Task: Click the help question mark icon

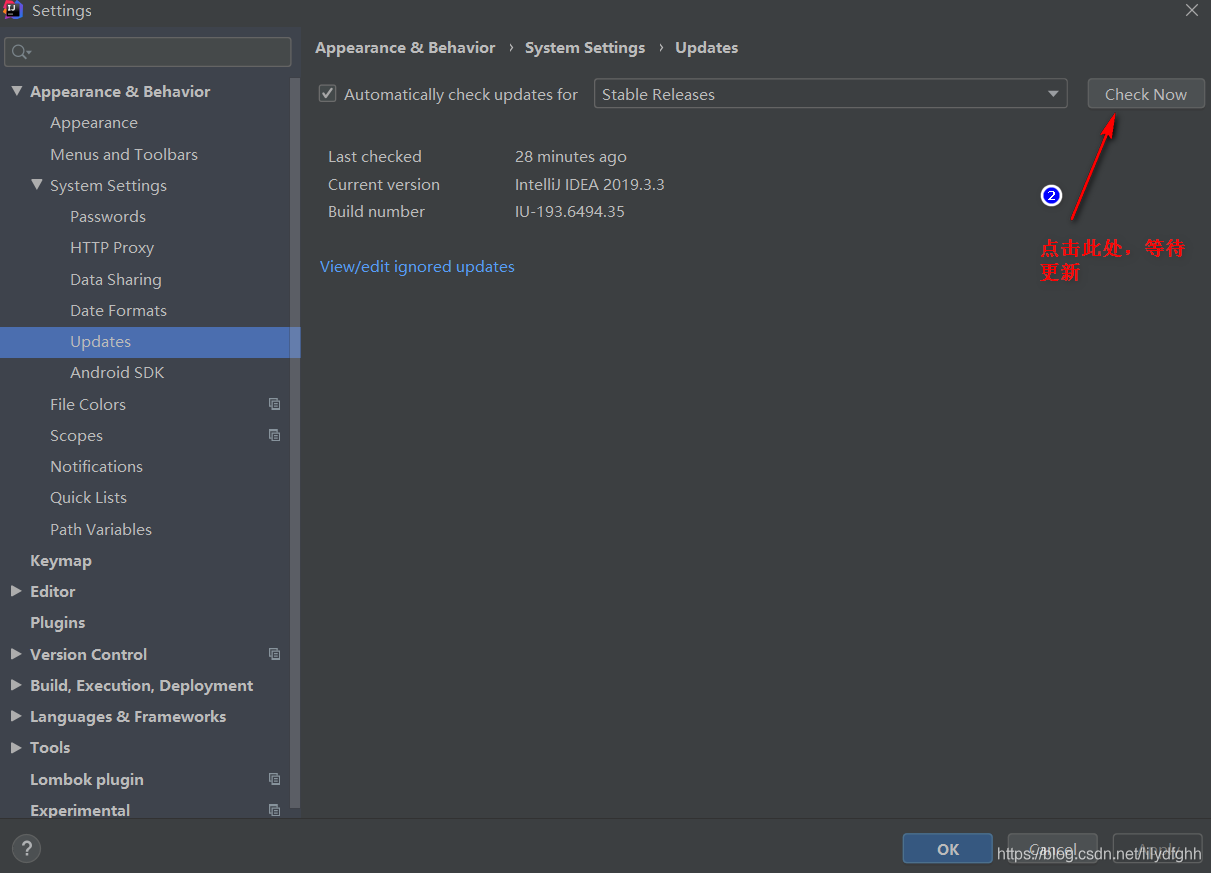Action: coord(26,849)
